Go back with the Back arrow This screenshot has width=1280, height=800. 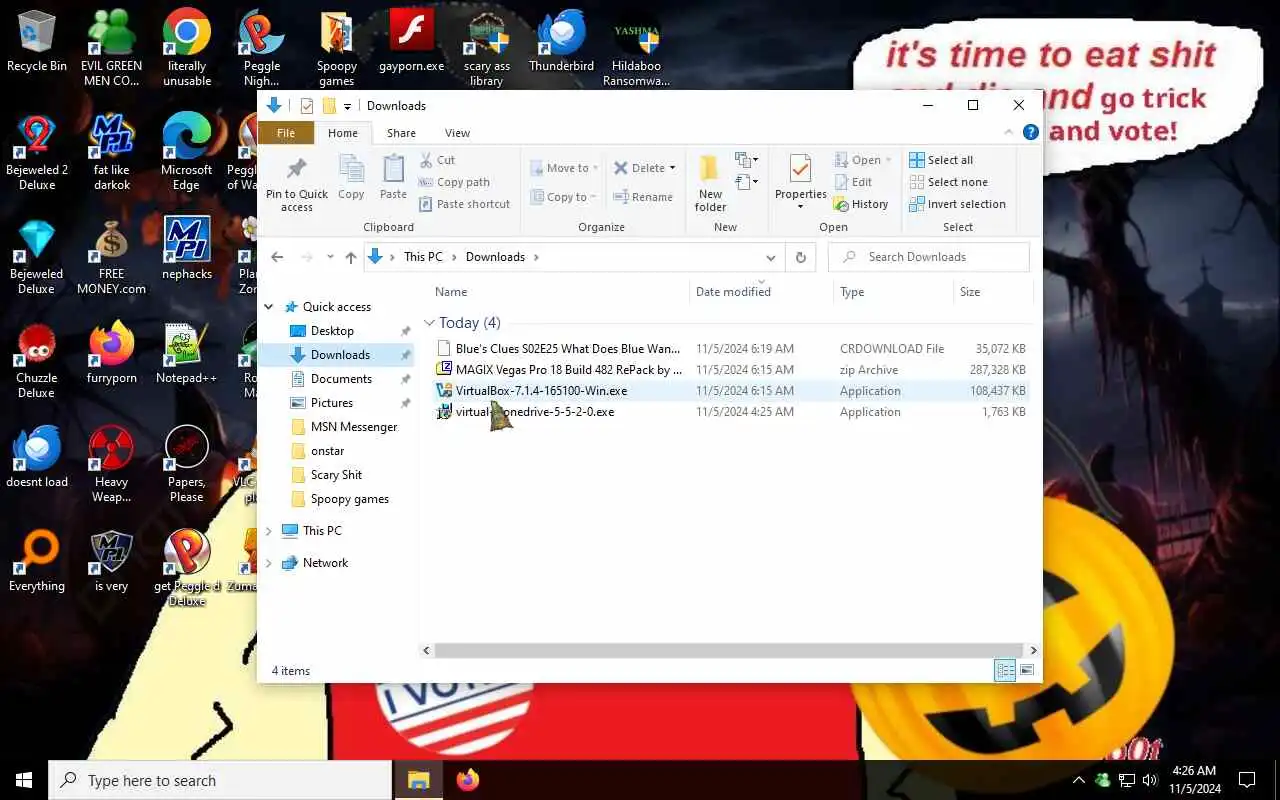(x=278, y=257)
